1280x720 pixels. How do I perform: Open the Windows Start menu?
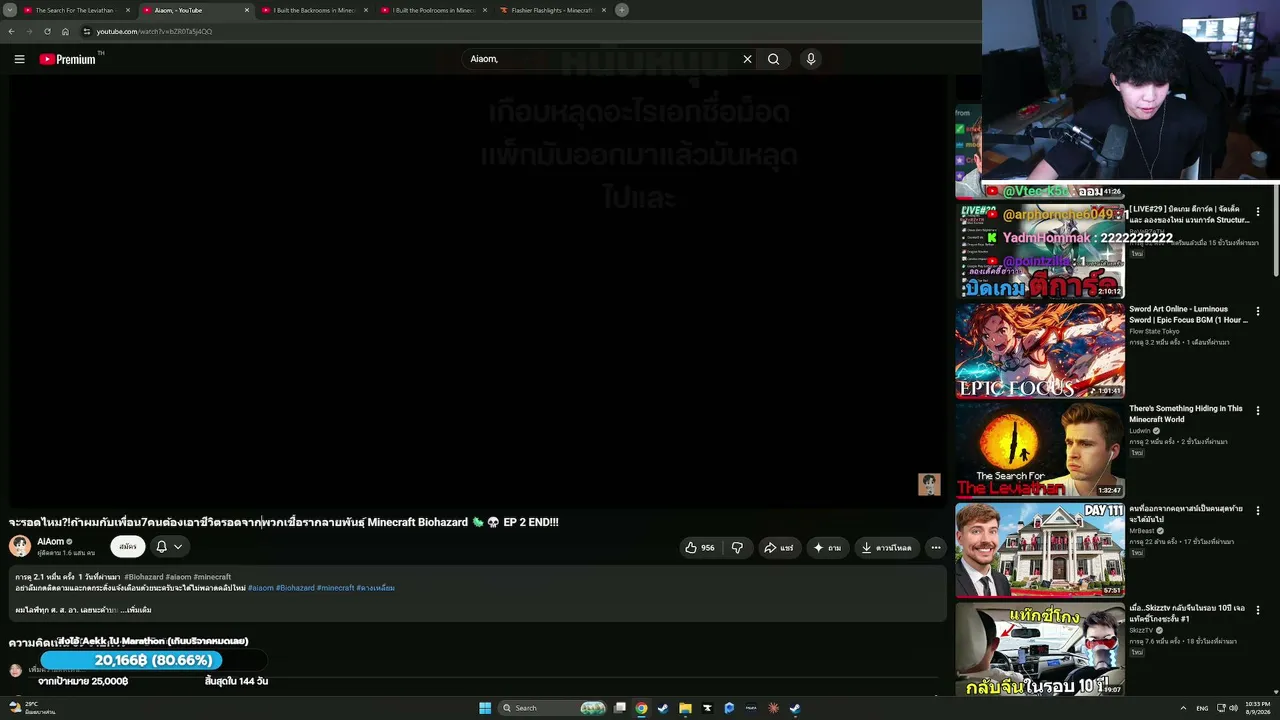click(x=485, y=708)
